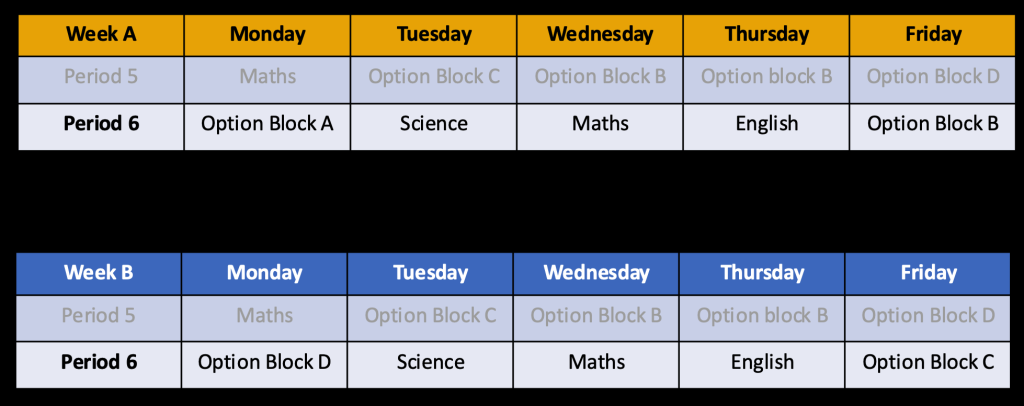
Task: Select Week B Thursday Period 6 English cell
Action: pos(762,362)
